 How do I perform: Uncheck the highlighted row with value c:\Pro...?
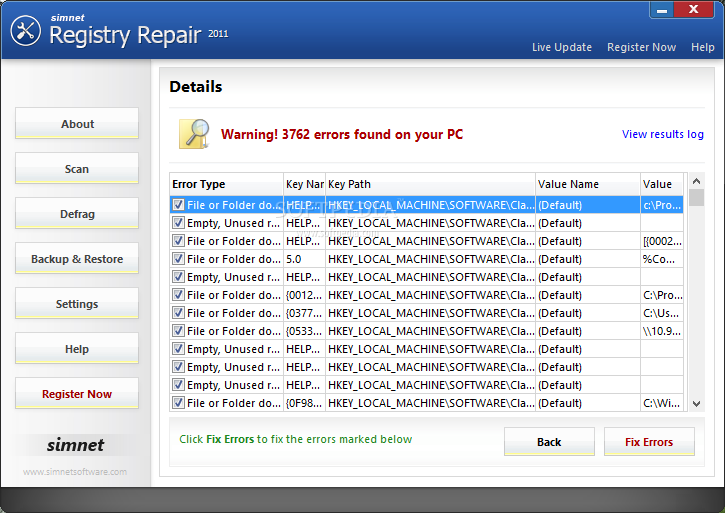coord(178,205)
